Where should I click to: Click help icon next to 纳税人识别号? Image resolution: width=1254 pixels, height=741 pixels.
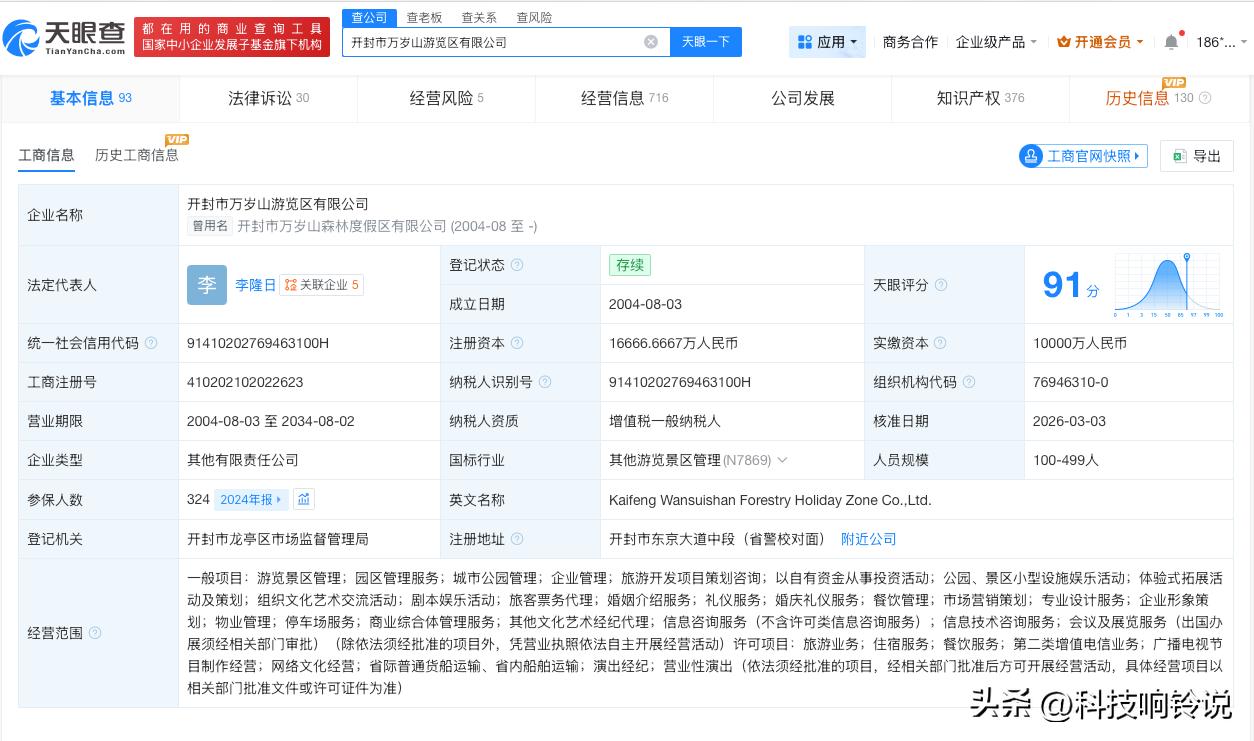coord(545,382)
